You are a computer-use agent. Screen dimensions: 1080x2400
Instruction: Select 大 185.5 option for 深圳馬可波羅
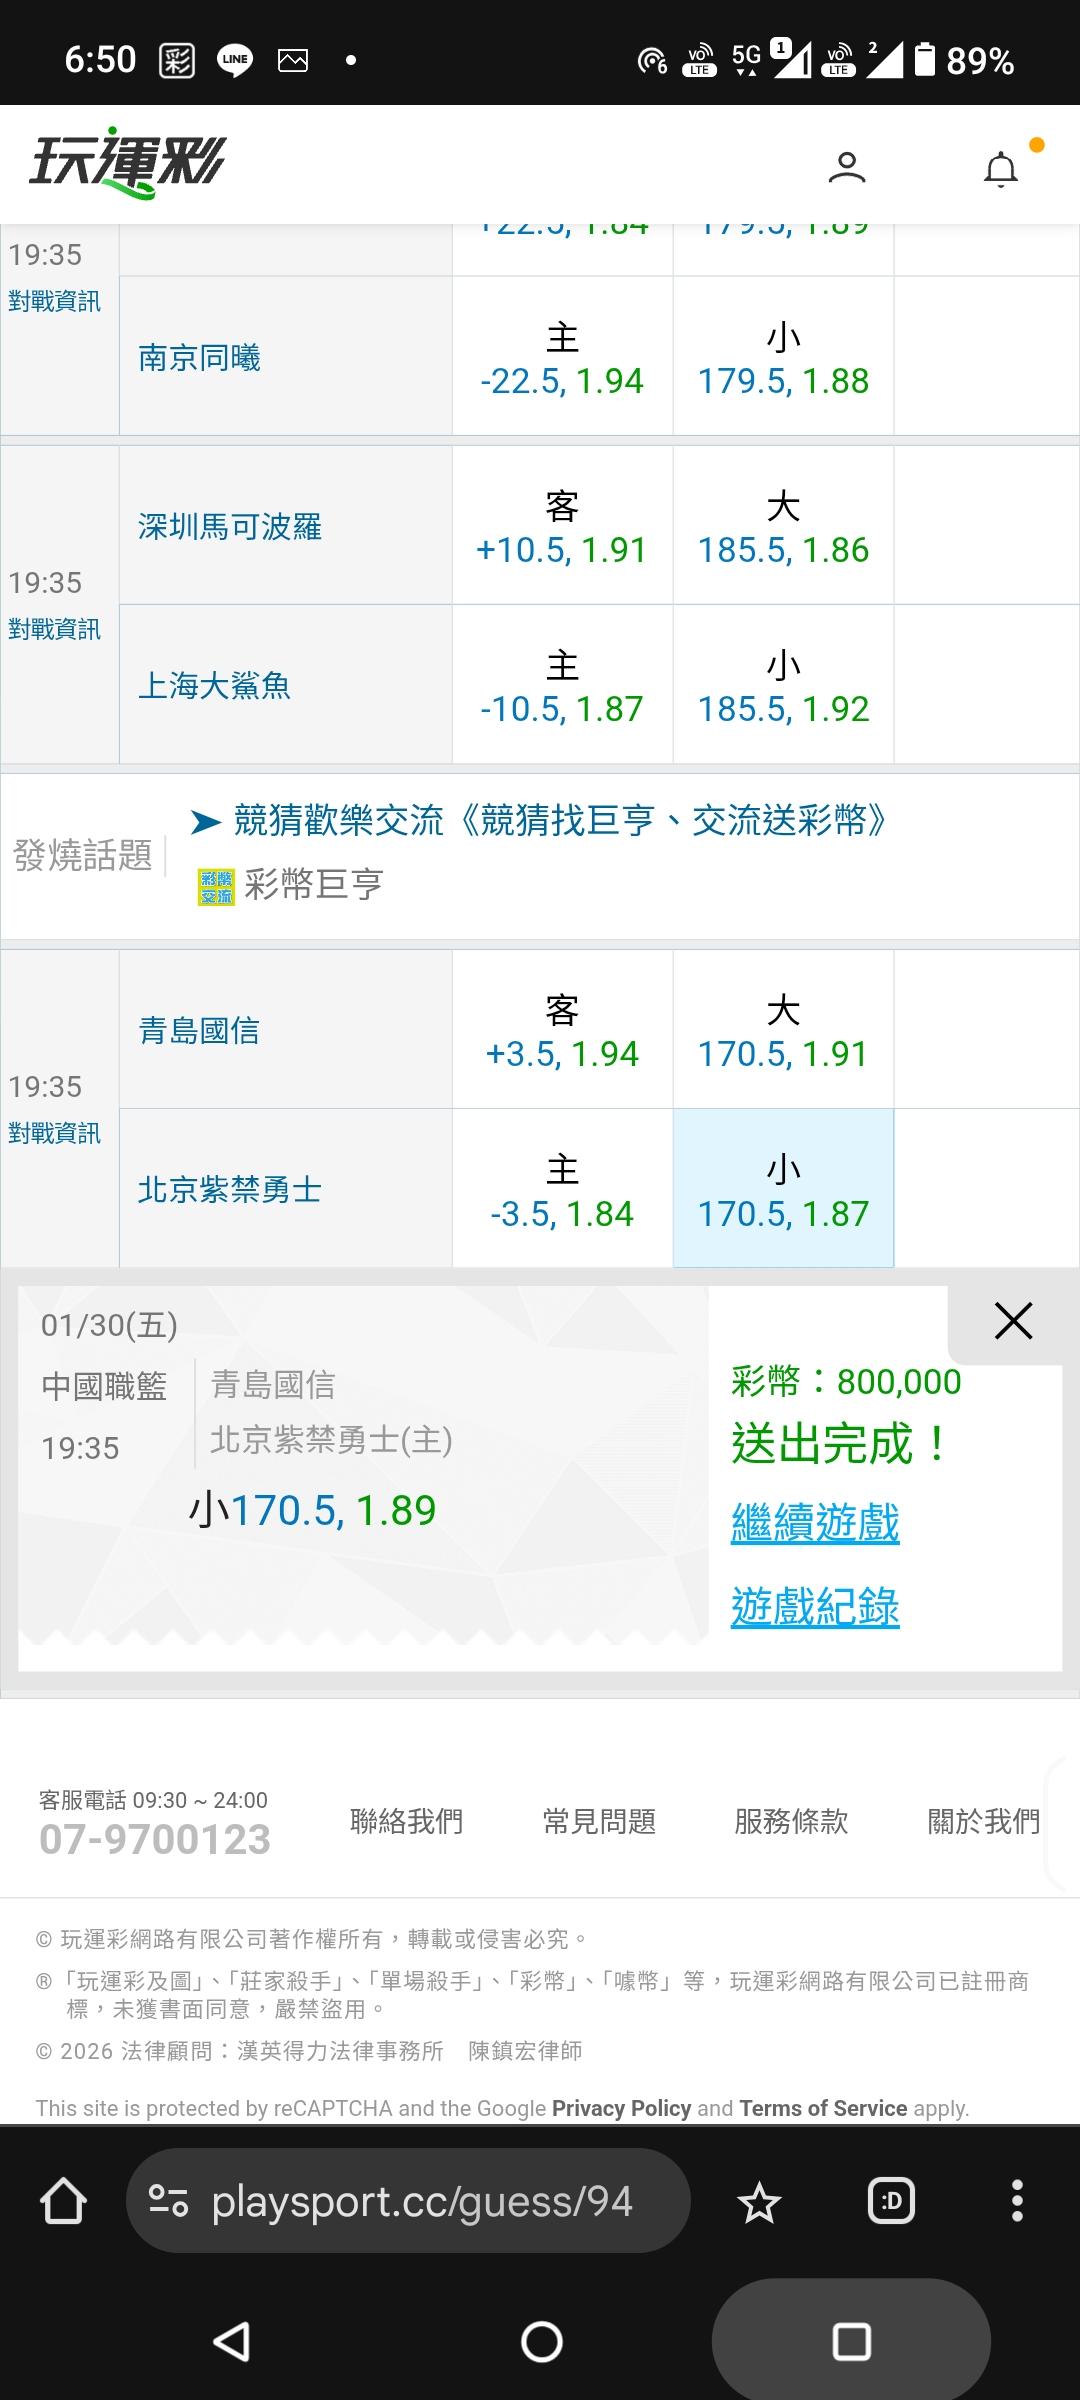pos(783,526)
